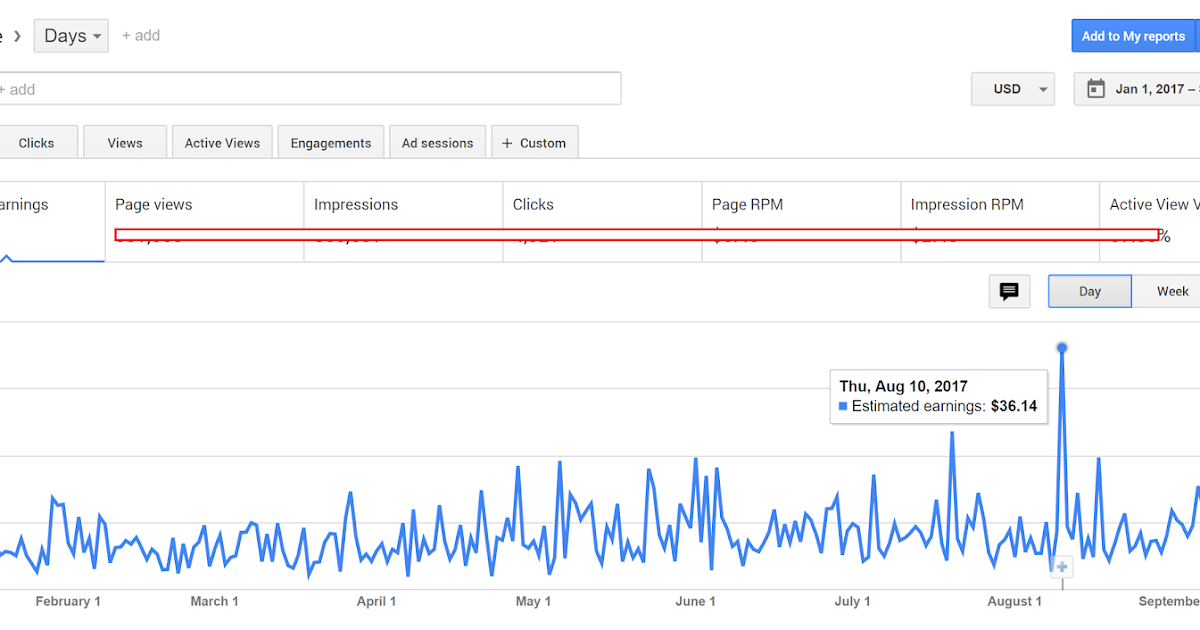This screenshot has height=630, width=1200.
Task: Select the Impression RPM metric column
Action: click(1000, 222)
